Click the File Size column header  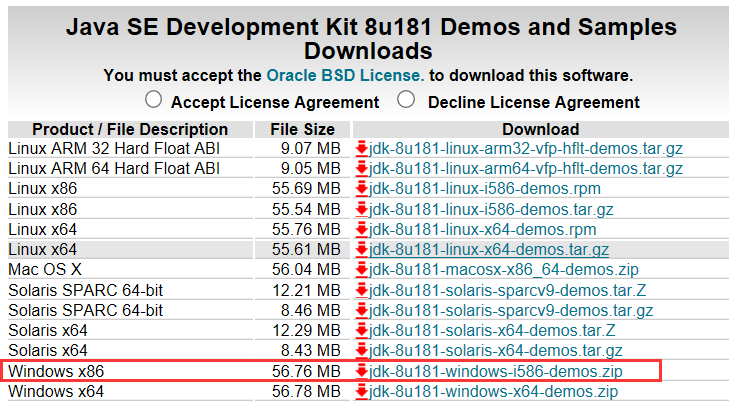(x=302, y=129)
